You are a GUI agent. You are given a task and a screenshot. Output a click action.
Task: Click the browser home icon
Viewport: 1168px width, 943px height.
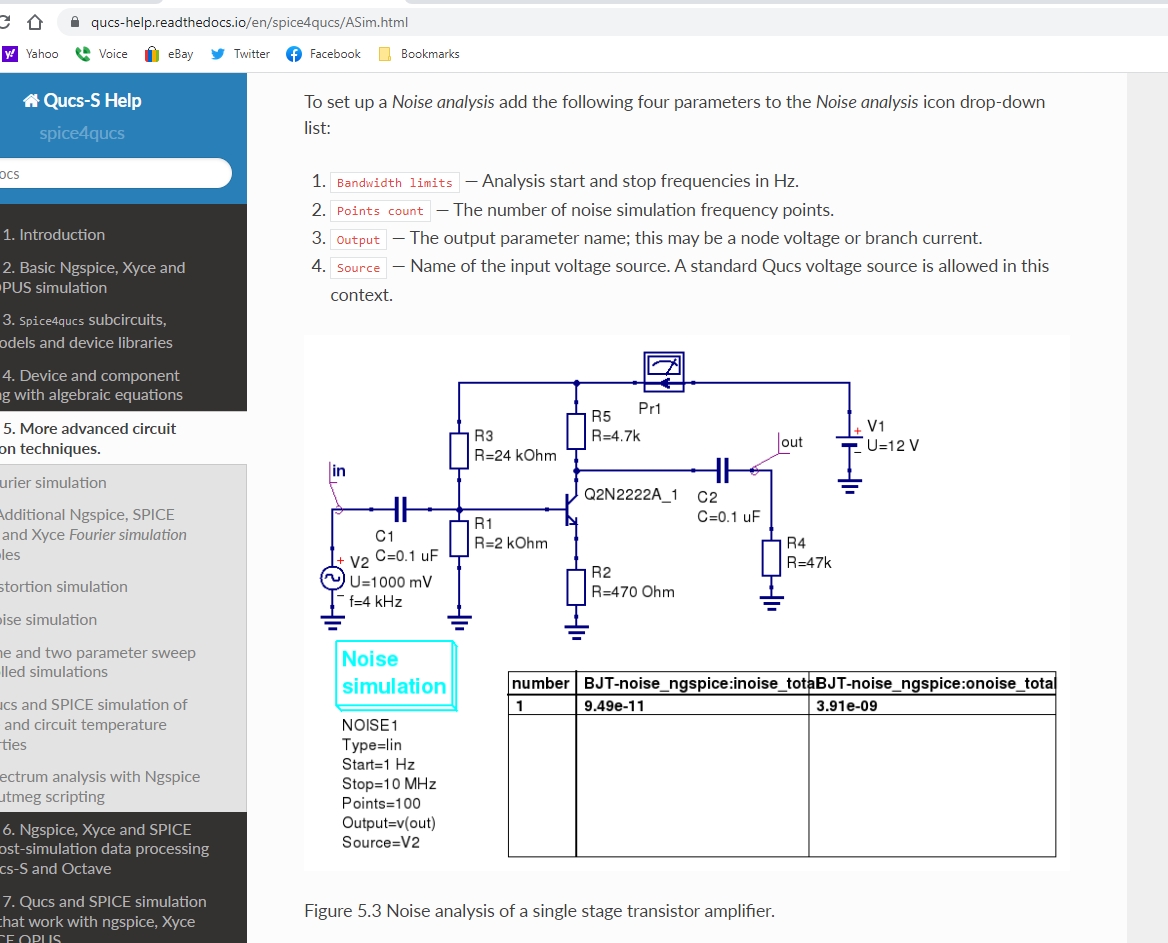pos(35,22)
